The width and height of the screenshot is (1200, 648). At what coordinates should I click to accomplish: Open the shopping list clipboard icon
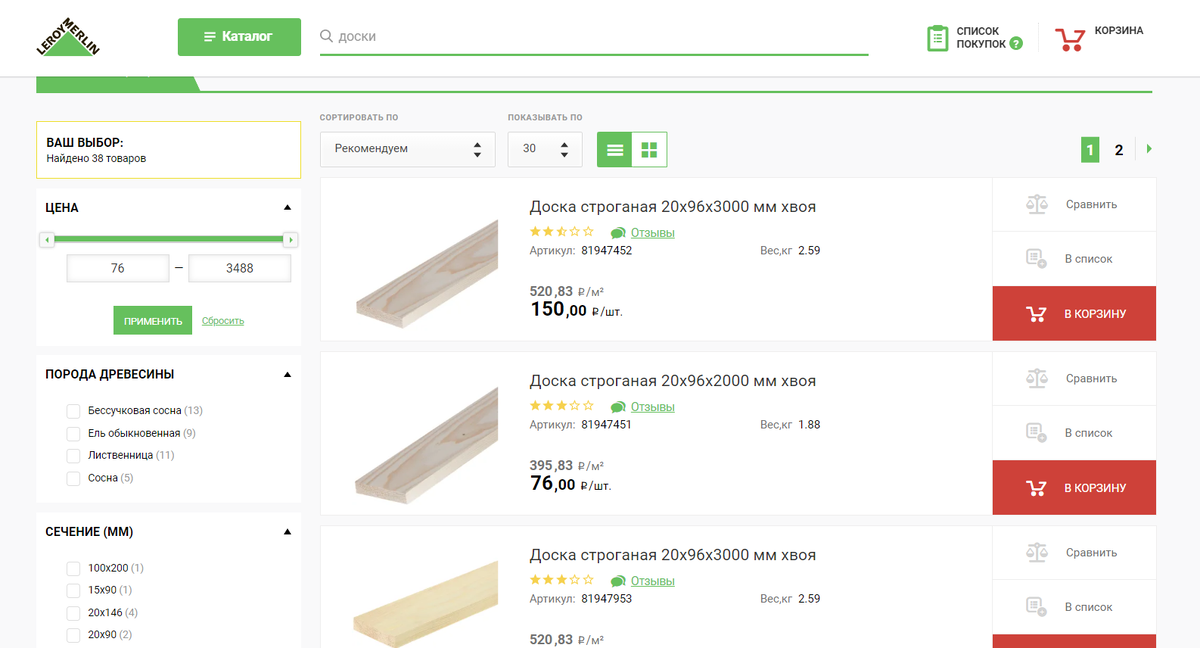(x=937, y=39)
